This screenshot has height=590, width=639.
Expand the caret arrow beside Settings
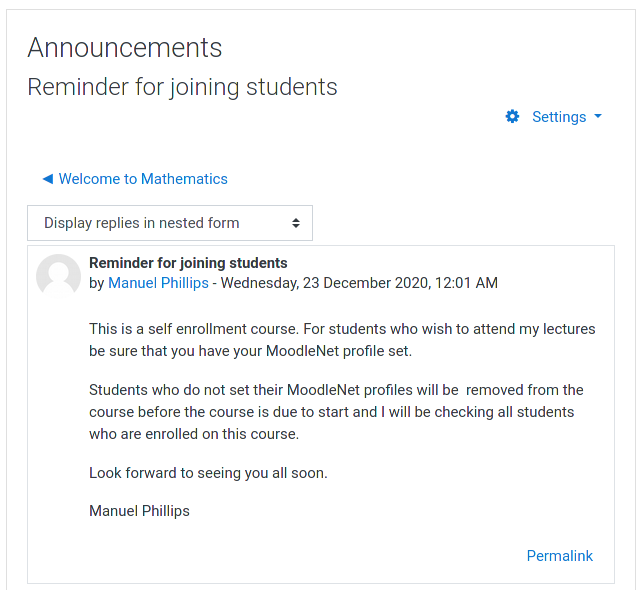click(x=598, y=117)
